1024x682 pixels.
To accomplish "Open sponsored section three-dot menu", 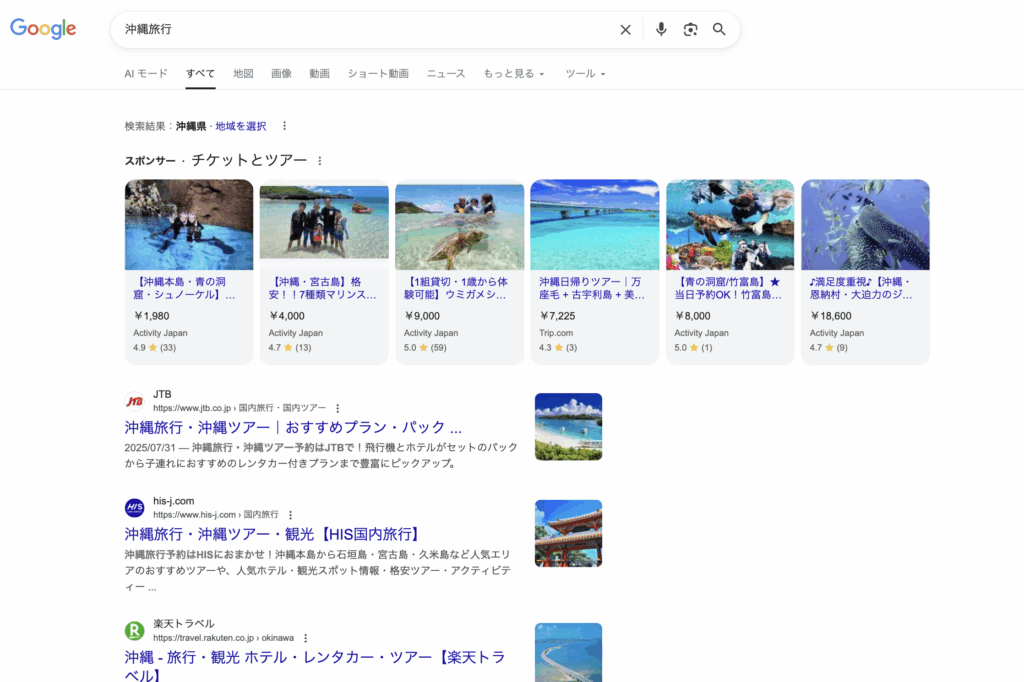I will tap(320, 161).
